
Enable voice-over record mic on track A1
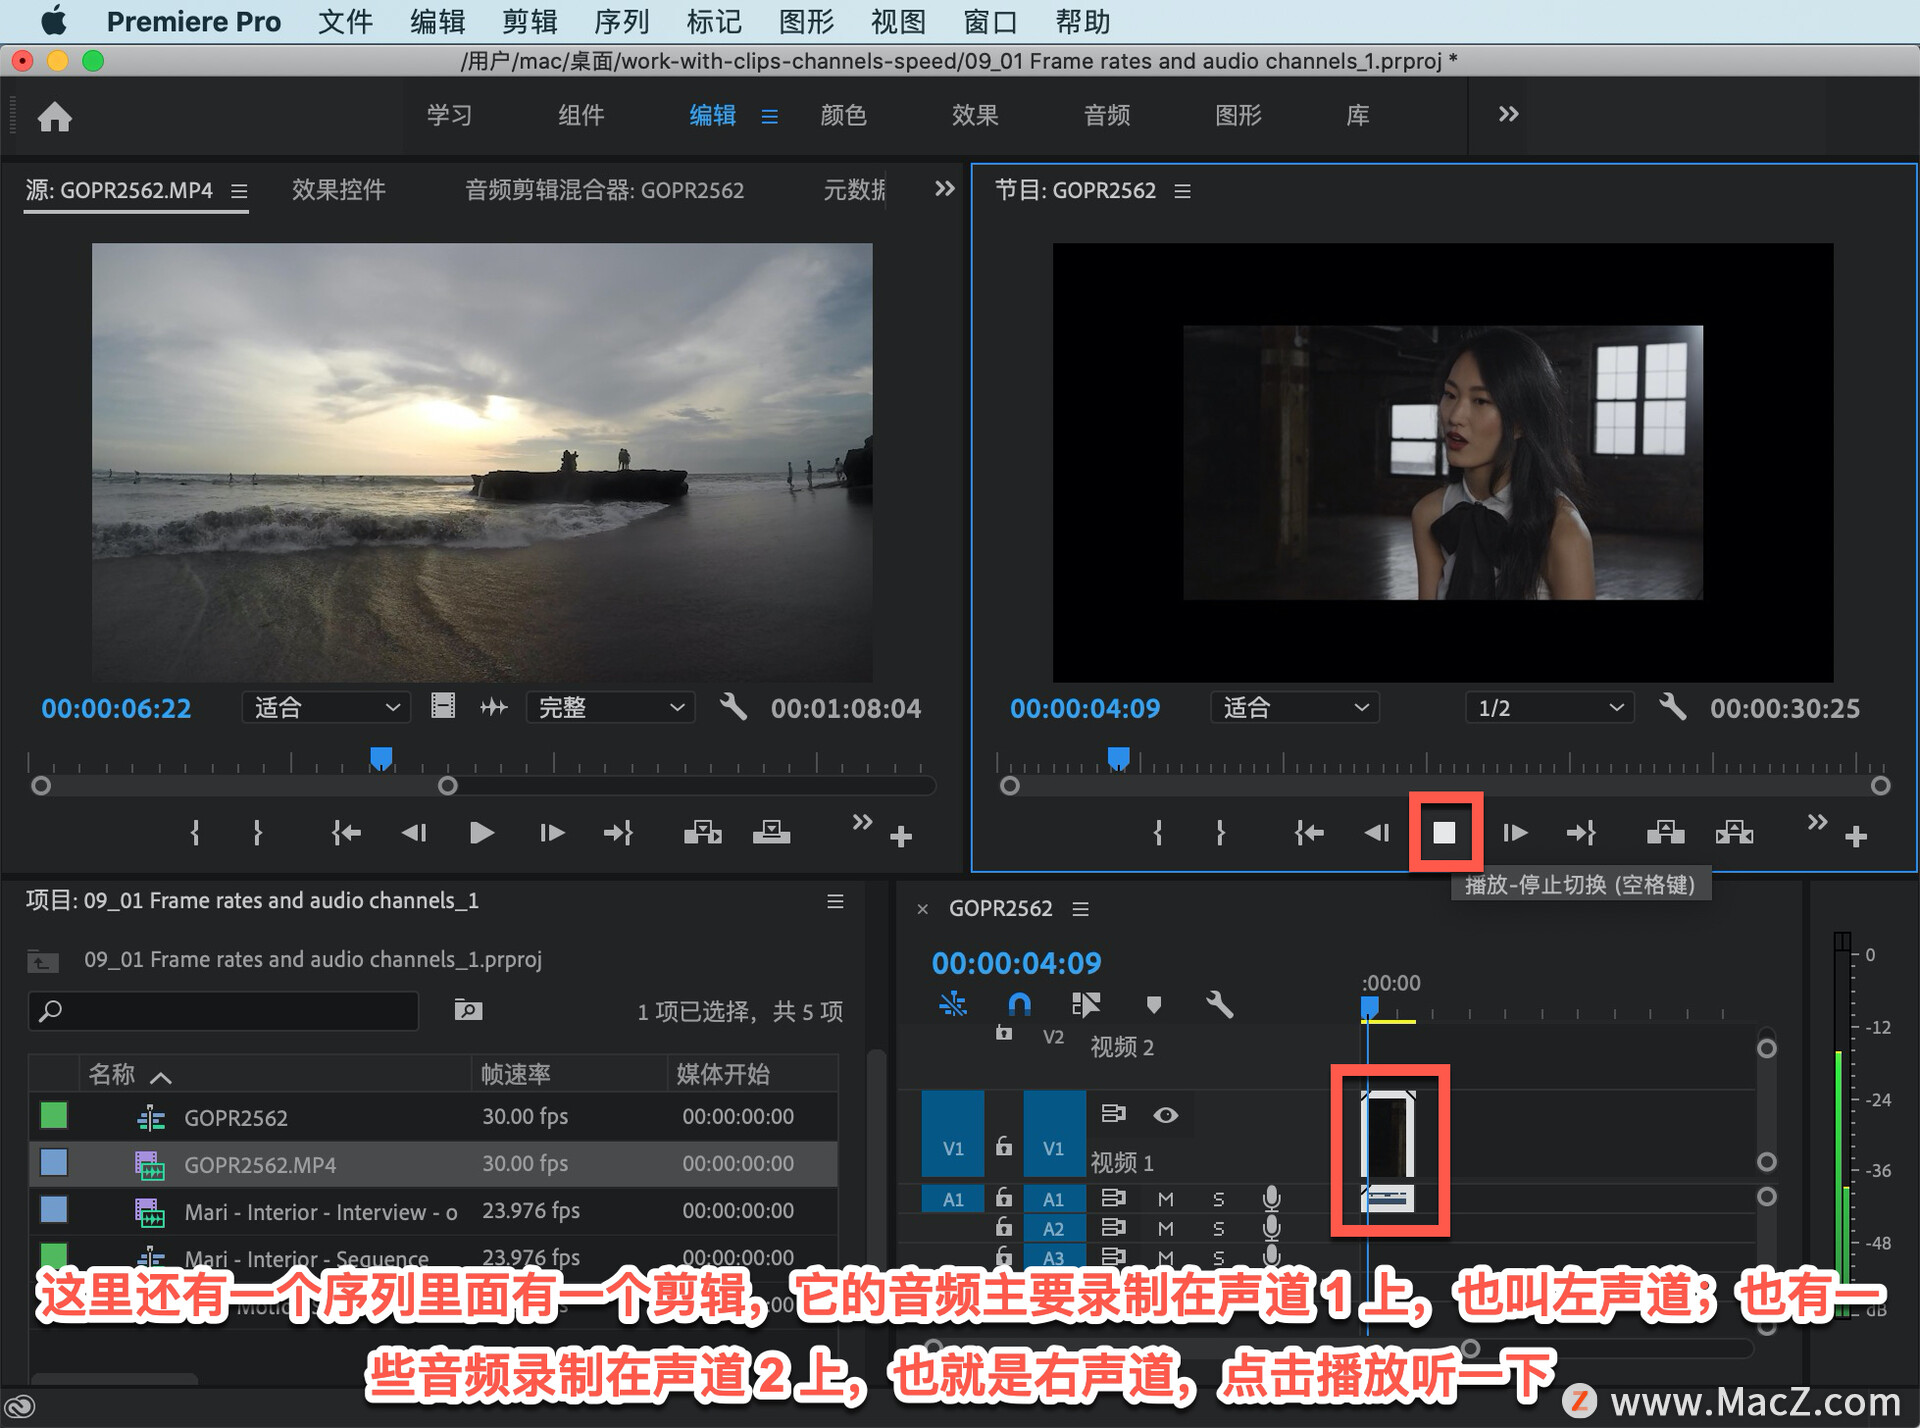pyautogui.click(x=1272, y=1200)
